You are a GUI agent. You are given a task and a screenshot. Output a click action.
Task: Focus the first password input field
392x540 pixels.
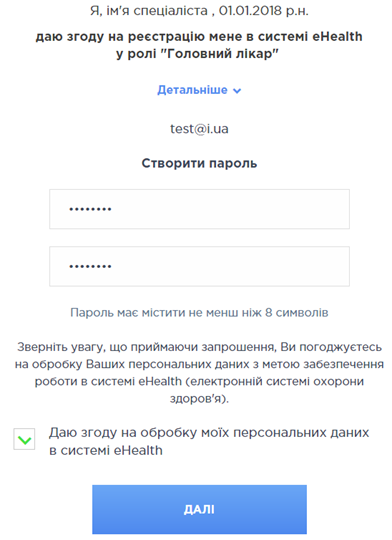199,209
